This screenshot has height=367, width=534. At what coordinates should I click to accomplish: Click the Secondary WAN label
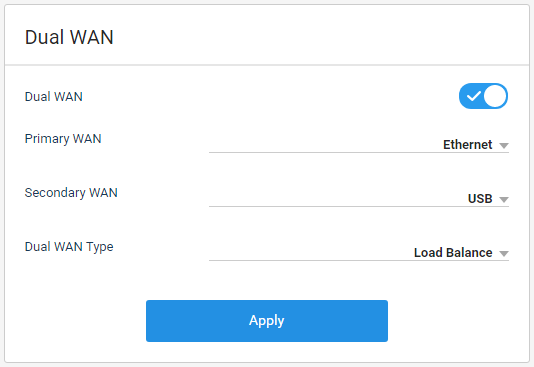pyautogui.click(x=71, y=193)
